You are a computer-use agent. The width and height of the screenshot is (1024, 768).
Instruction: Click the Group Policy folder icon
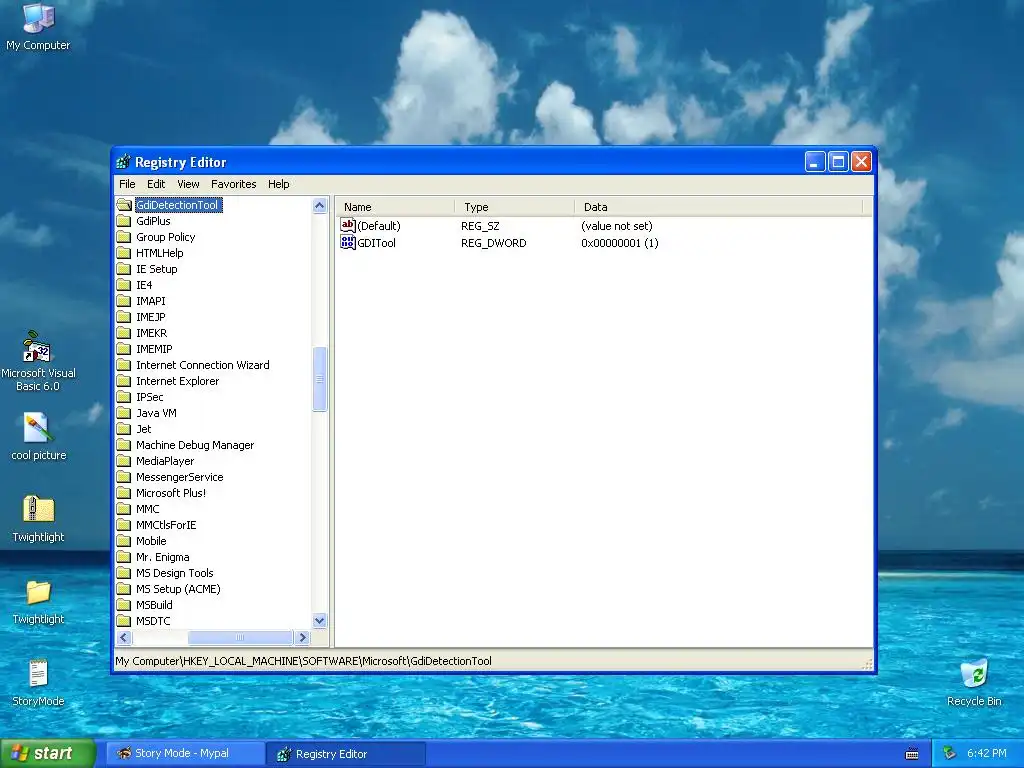coord(124,237)
